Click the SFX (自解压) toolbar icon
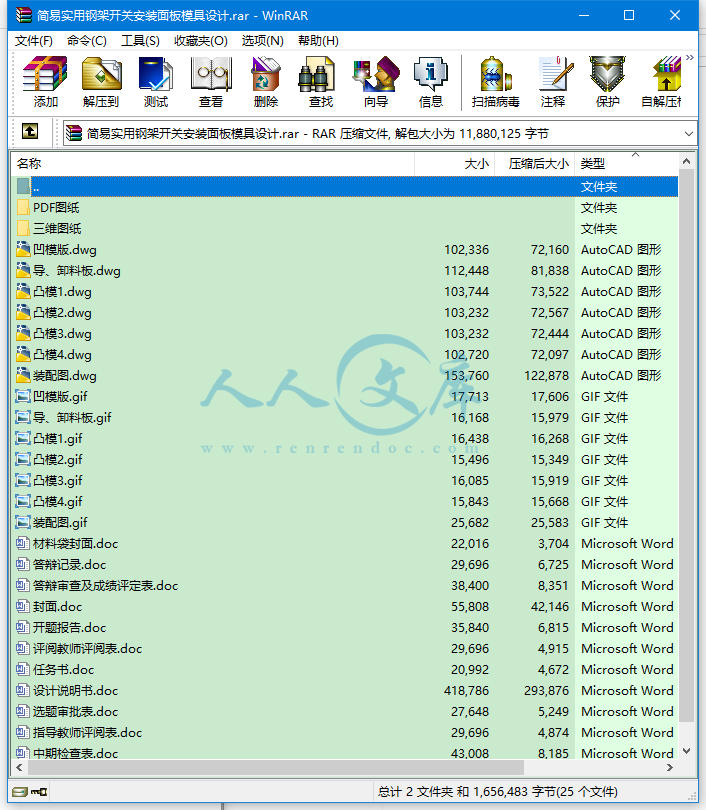Image resolution: width=706 pixels, height=810 pixels. [x=662, y=82]
